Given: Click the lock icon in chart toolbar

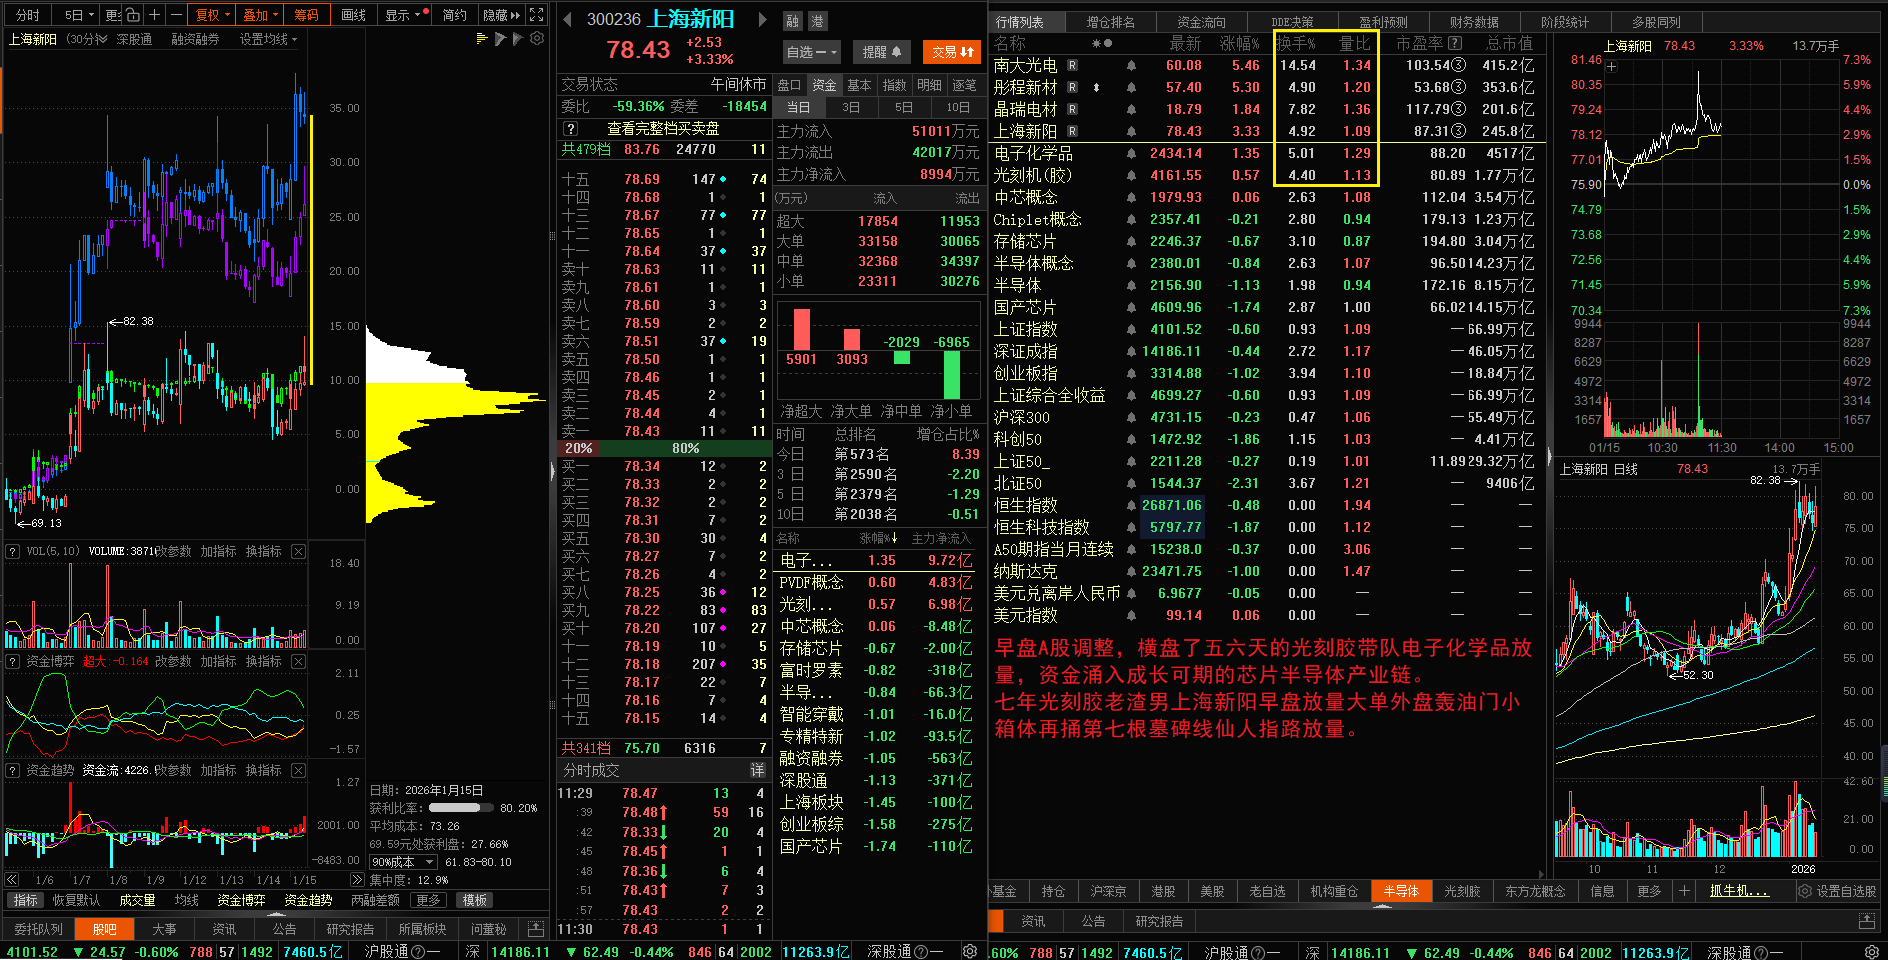Looking at the screenshot, I should (x=132, y=15).
